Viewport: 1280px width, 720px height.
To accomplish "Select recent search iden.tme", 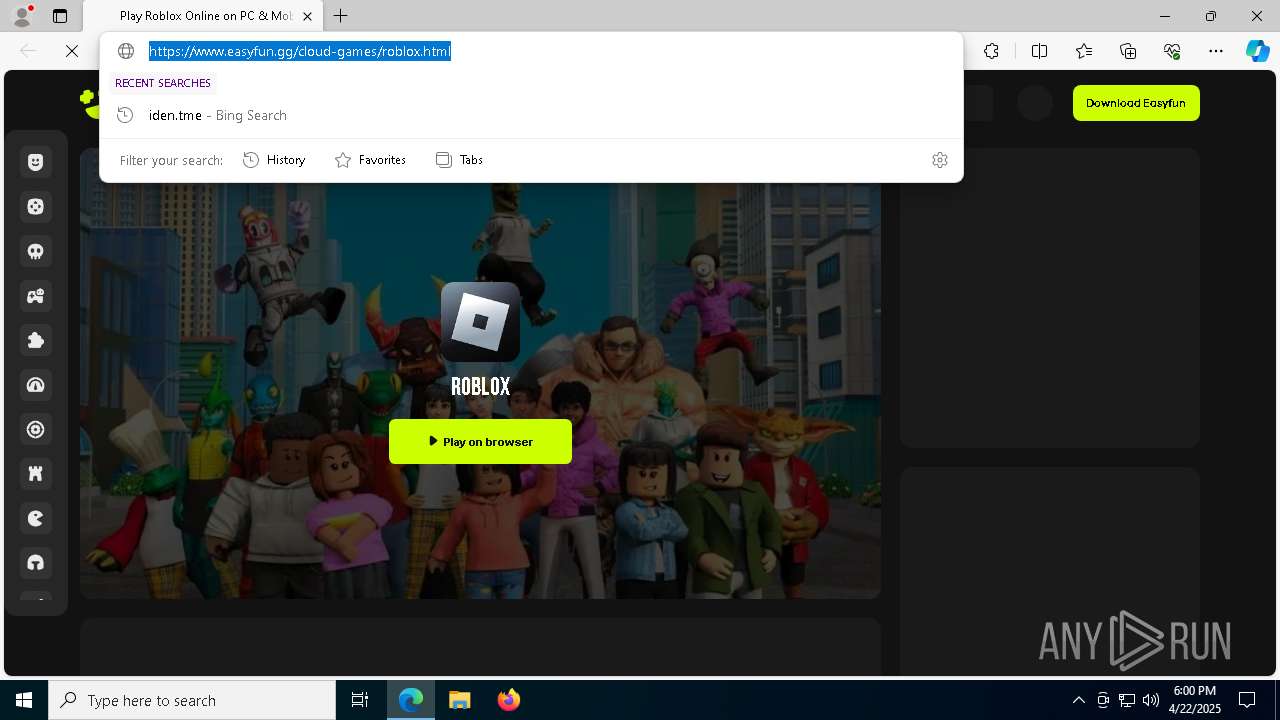I will [x=531, y=115].
